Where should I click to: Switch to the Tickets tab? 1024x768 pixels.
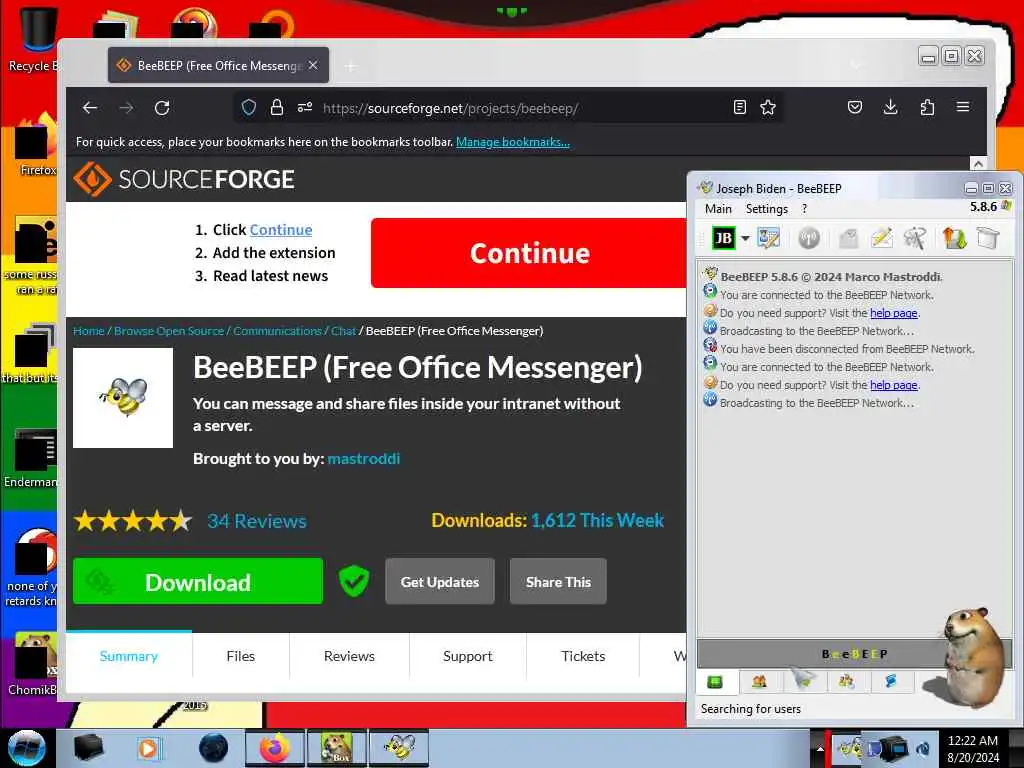tap(583, 656)
